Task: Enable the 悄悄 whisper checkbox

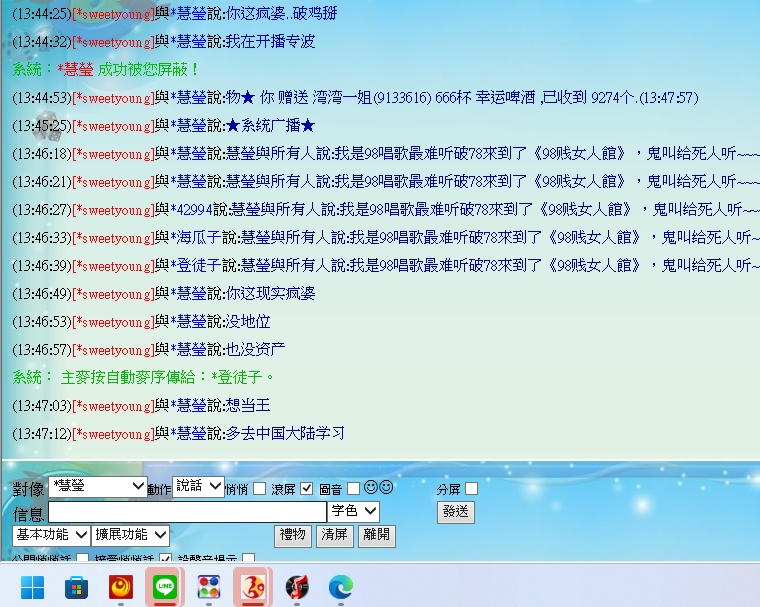Action: click(x=260, y=489)
